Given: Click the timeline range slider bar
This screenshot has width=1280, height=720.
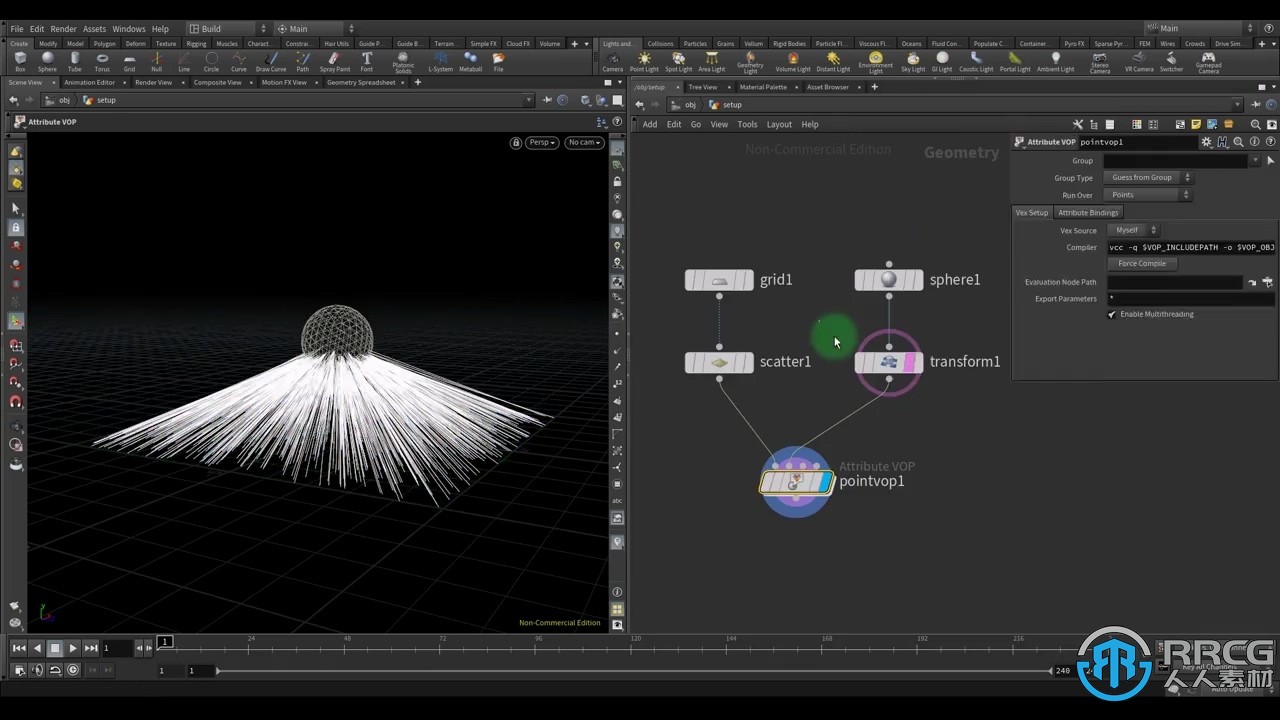Looking at the screenshot, I should click(633, 671).
